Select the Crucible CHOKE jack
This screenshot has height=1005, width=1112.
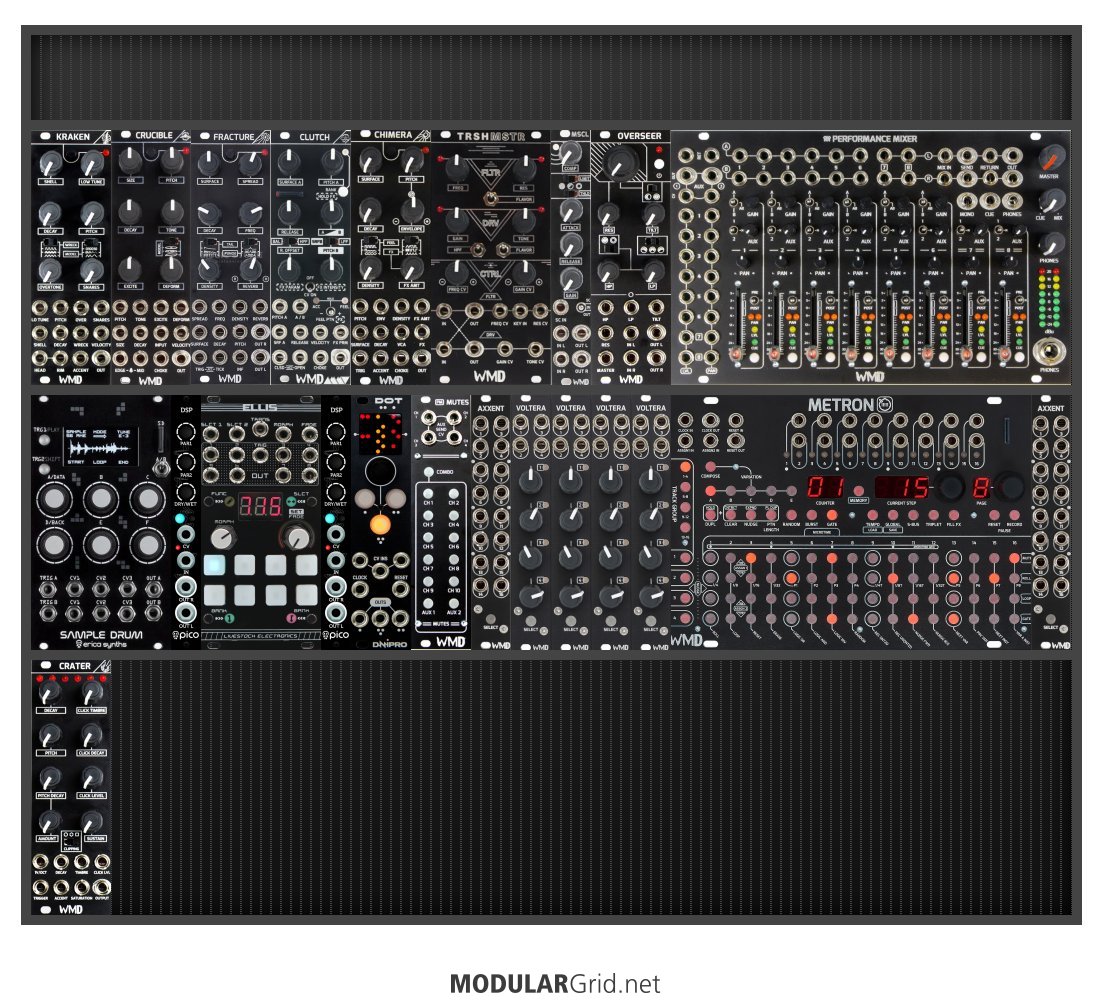click(161, 359)
